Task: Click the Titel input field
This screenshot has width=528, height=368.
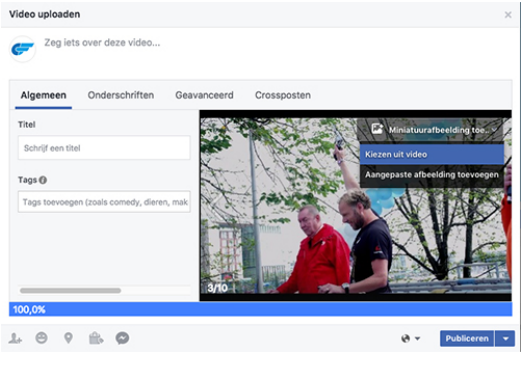Action: point(104,148)
